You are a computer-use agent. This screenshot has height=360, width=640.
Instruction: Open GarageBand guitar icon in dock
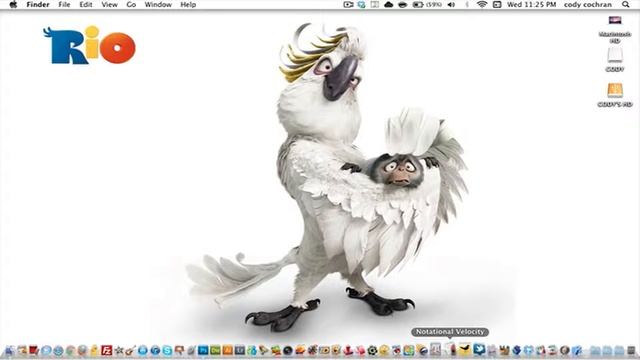pos(131,350)
